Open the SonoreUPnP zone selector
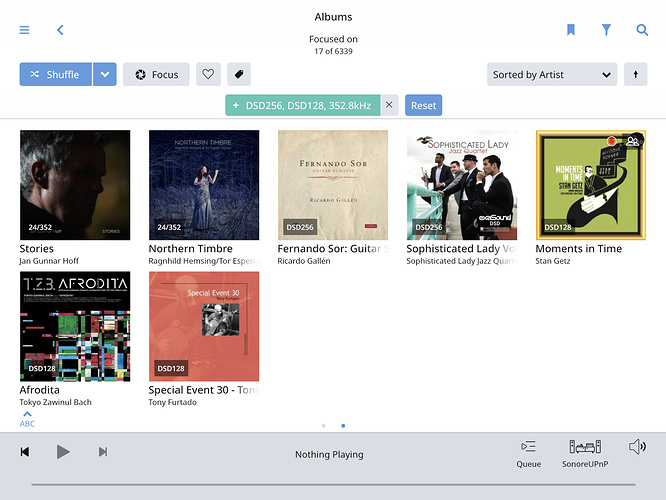This screenshot has height=500, width=666. tap(585, 454)
